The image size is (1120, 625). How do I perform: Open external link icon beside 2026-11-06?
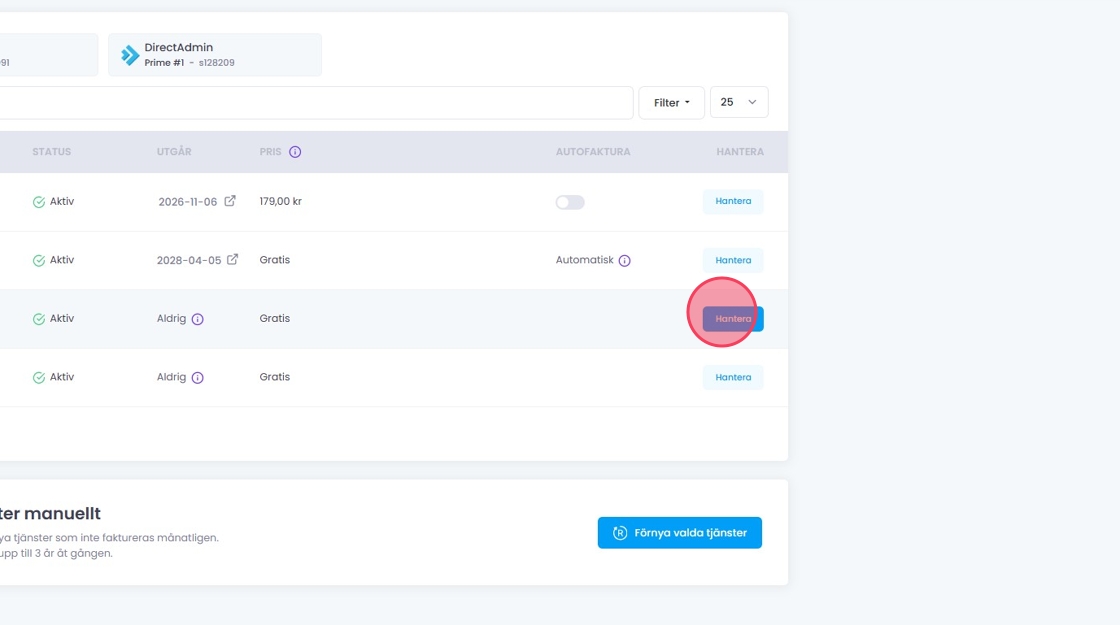pos(230,201)
